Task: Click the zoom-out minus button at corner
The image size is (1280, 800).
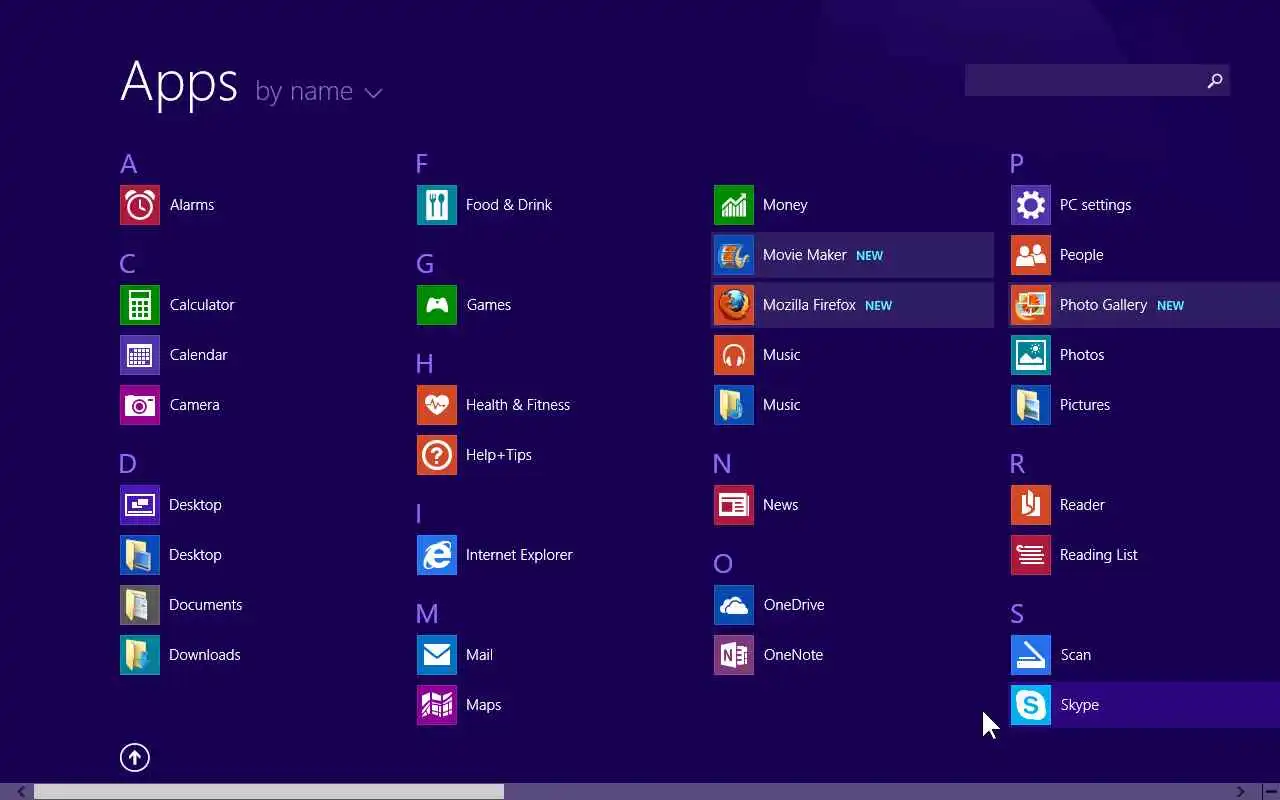Action: tap(1269, 792)
